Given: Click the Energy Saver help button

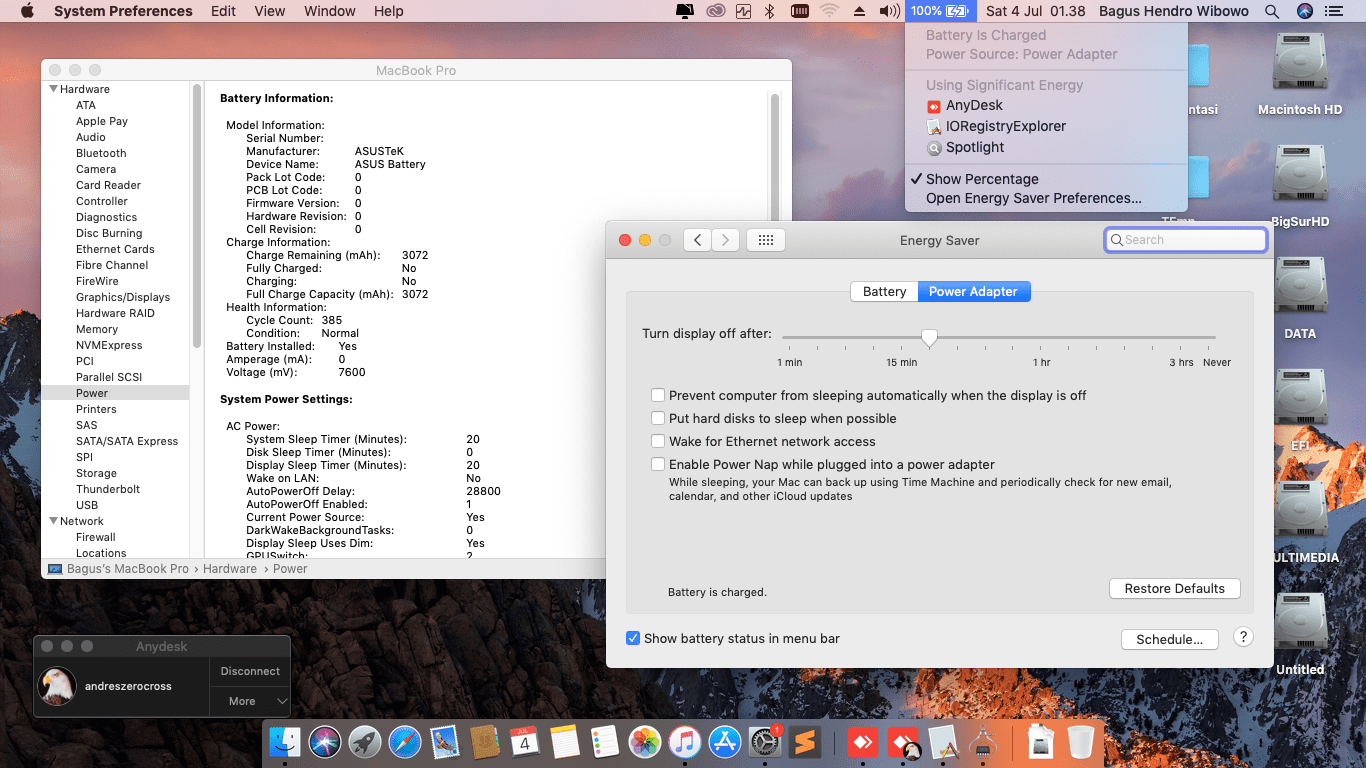Looking at the screenshot, I should click(x=1243, y=637).
